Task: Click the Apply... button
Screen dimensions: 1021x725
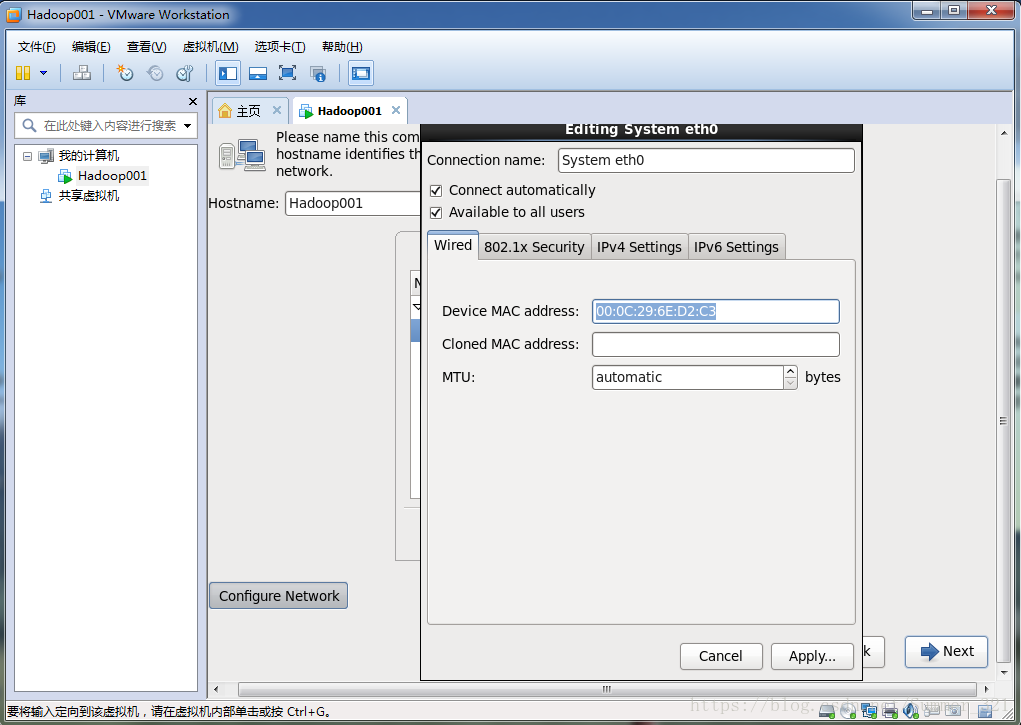Action: [x=812, y=656]
